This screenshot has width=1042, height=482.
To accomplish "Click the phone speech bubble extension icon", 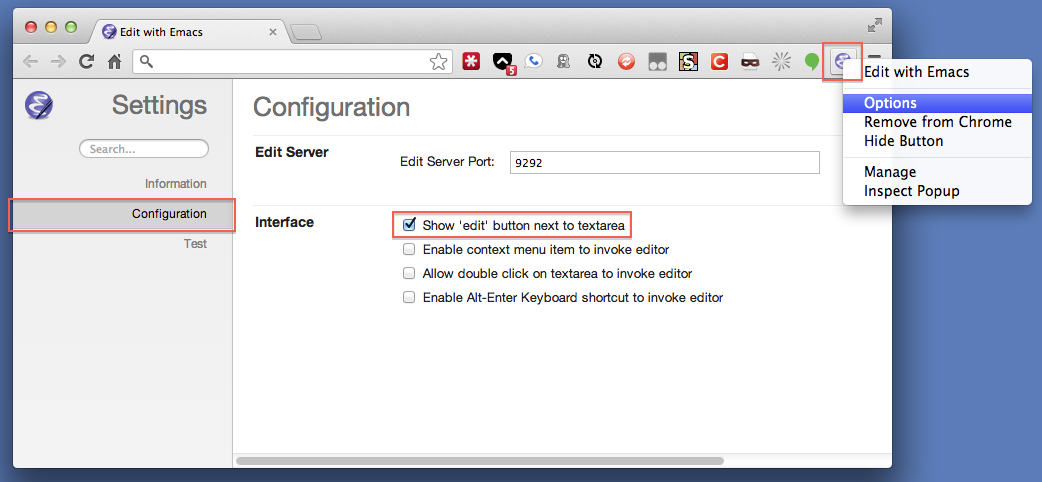I will (x=533, y=62).
